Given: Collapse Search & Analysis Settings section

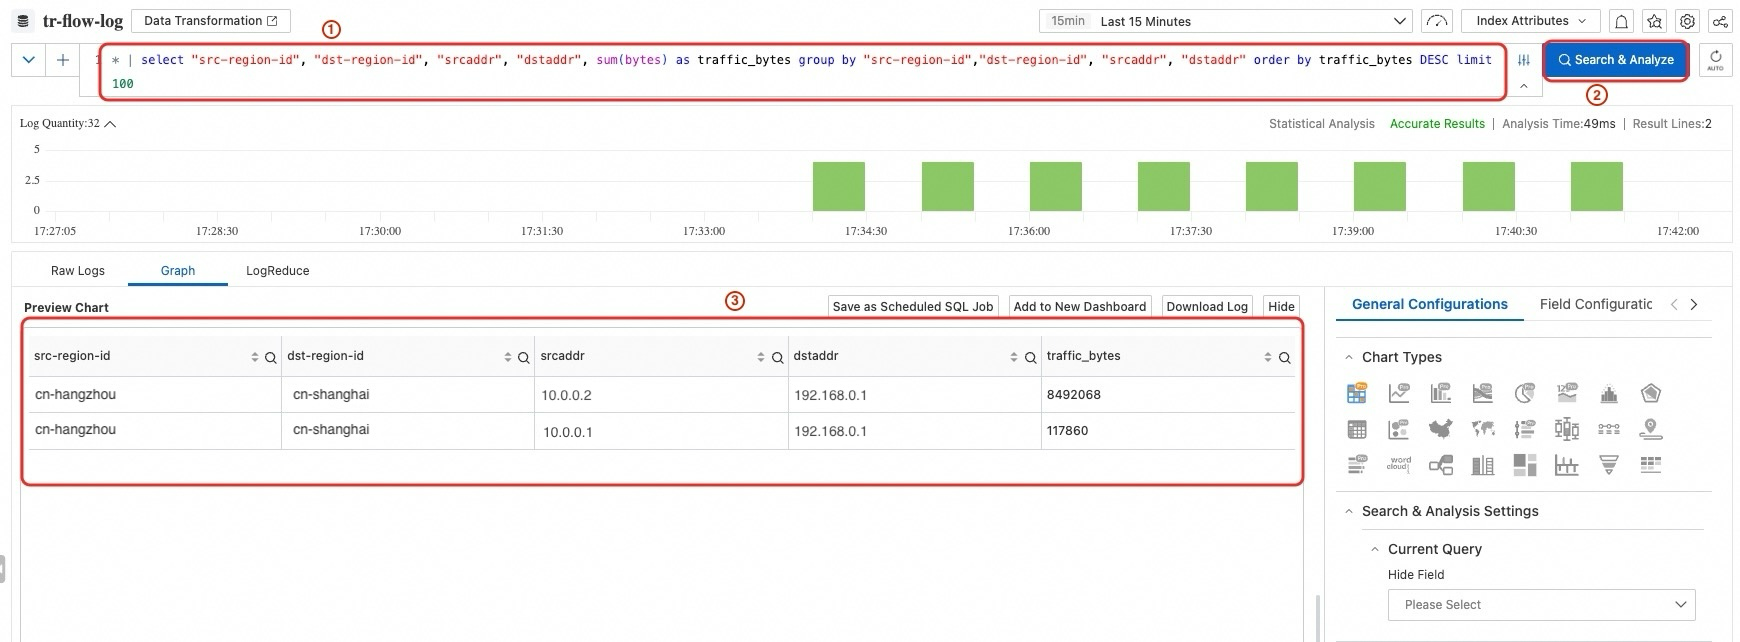Looking at the screenshot, I should (x=1349, y=511).
